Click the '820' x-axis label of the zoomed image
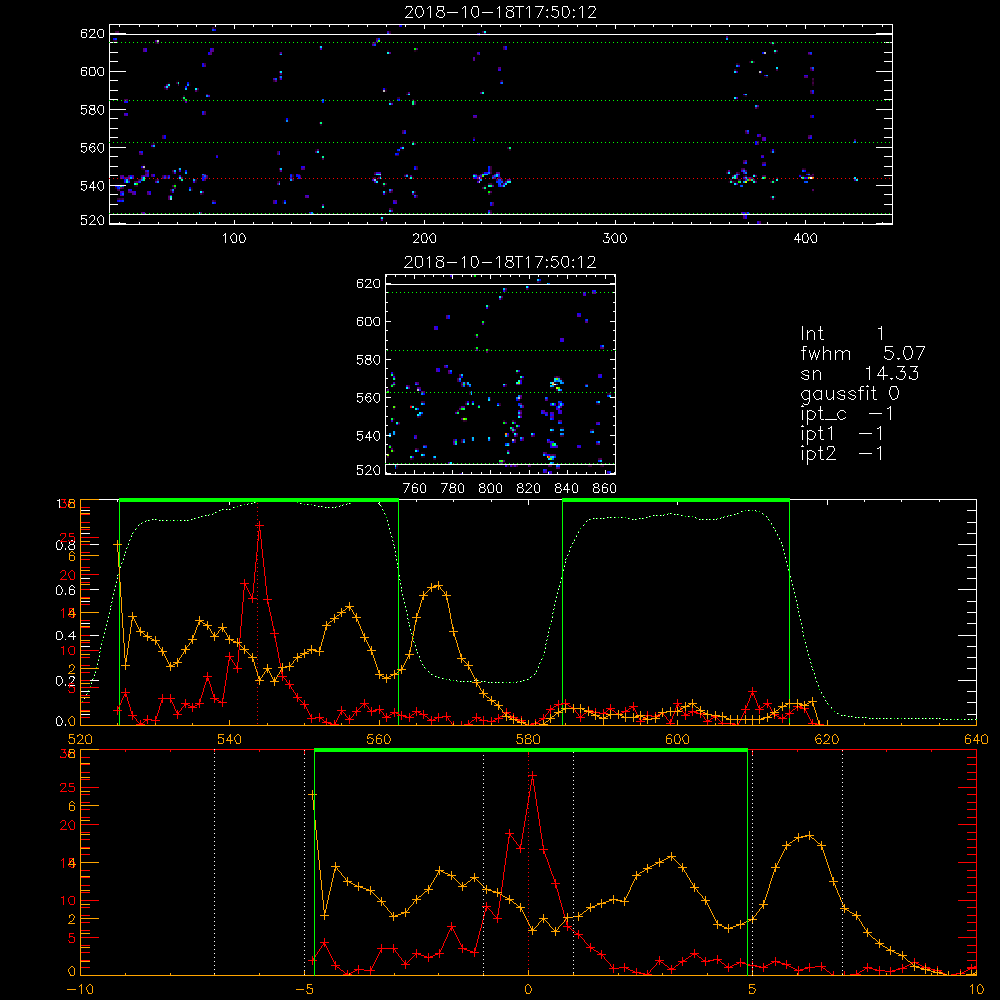Image resolution: width=1000 pixels, height=1000 pixels. click(x=528, y=488)
